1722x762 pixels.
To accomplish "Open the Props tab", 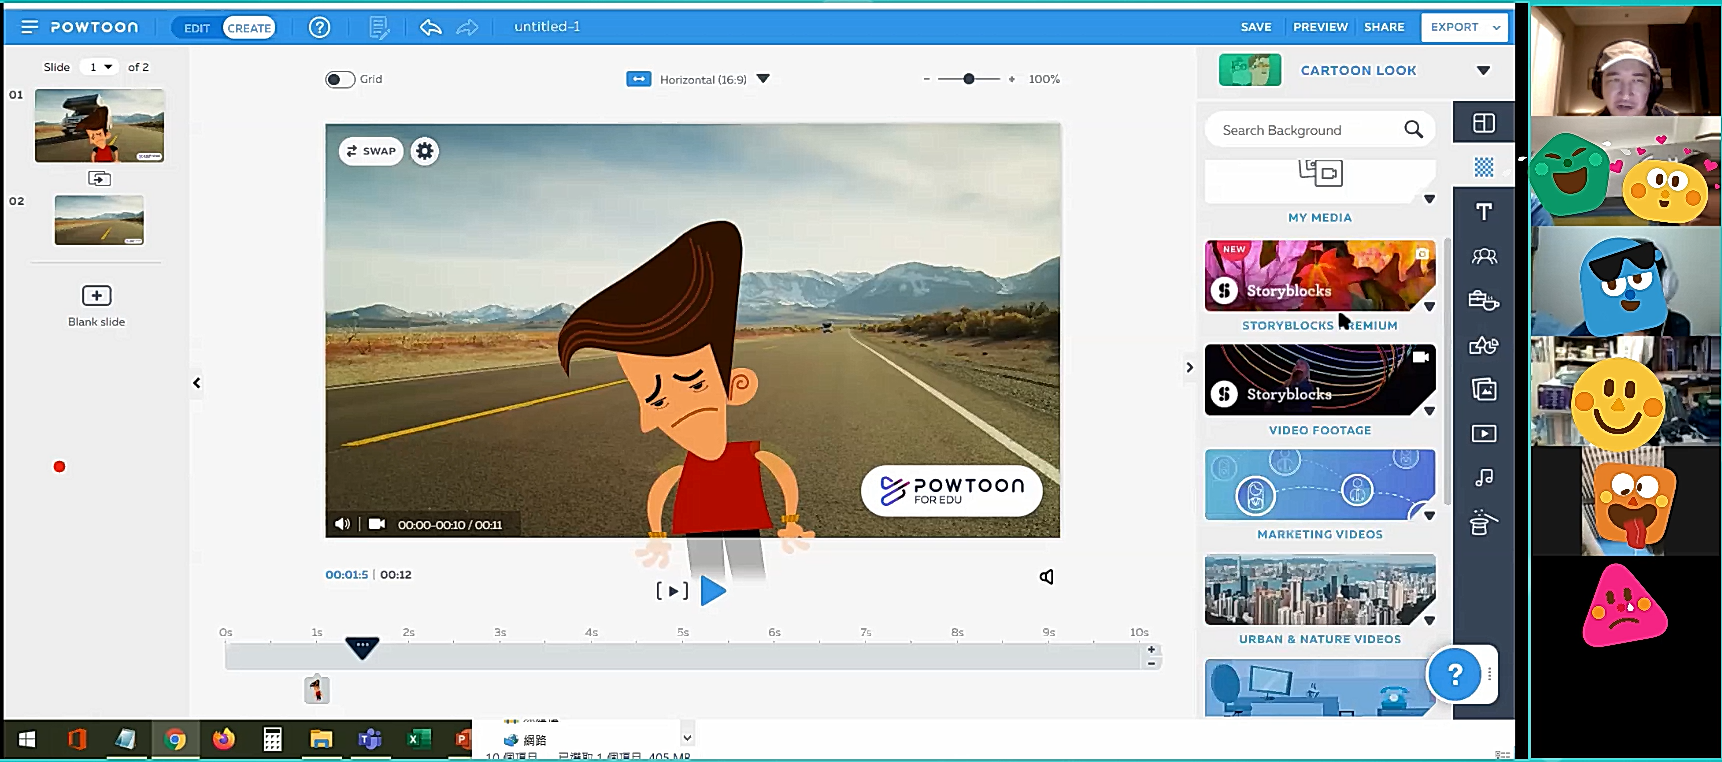I will [1484, 300].
